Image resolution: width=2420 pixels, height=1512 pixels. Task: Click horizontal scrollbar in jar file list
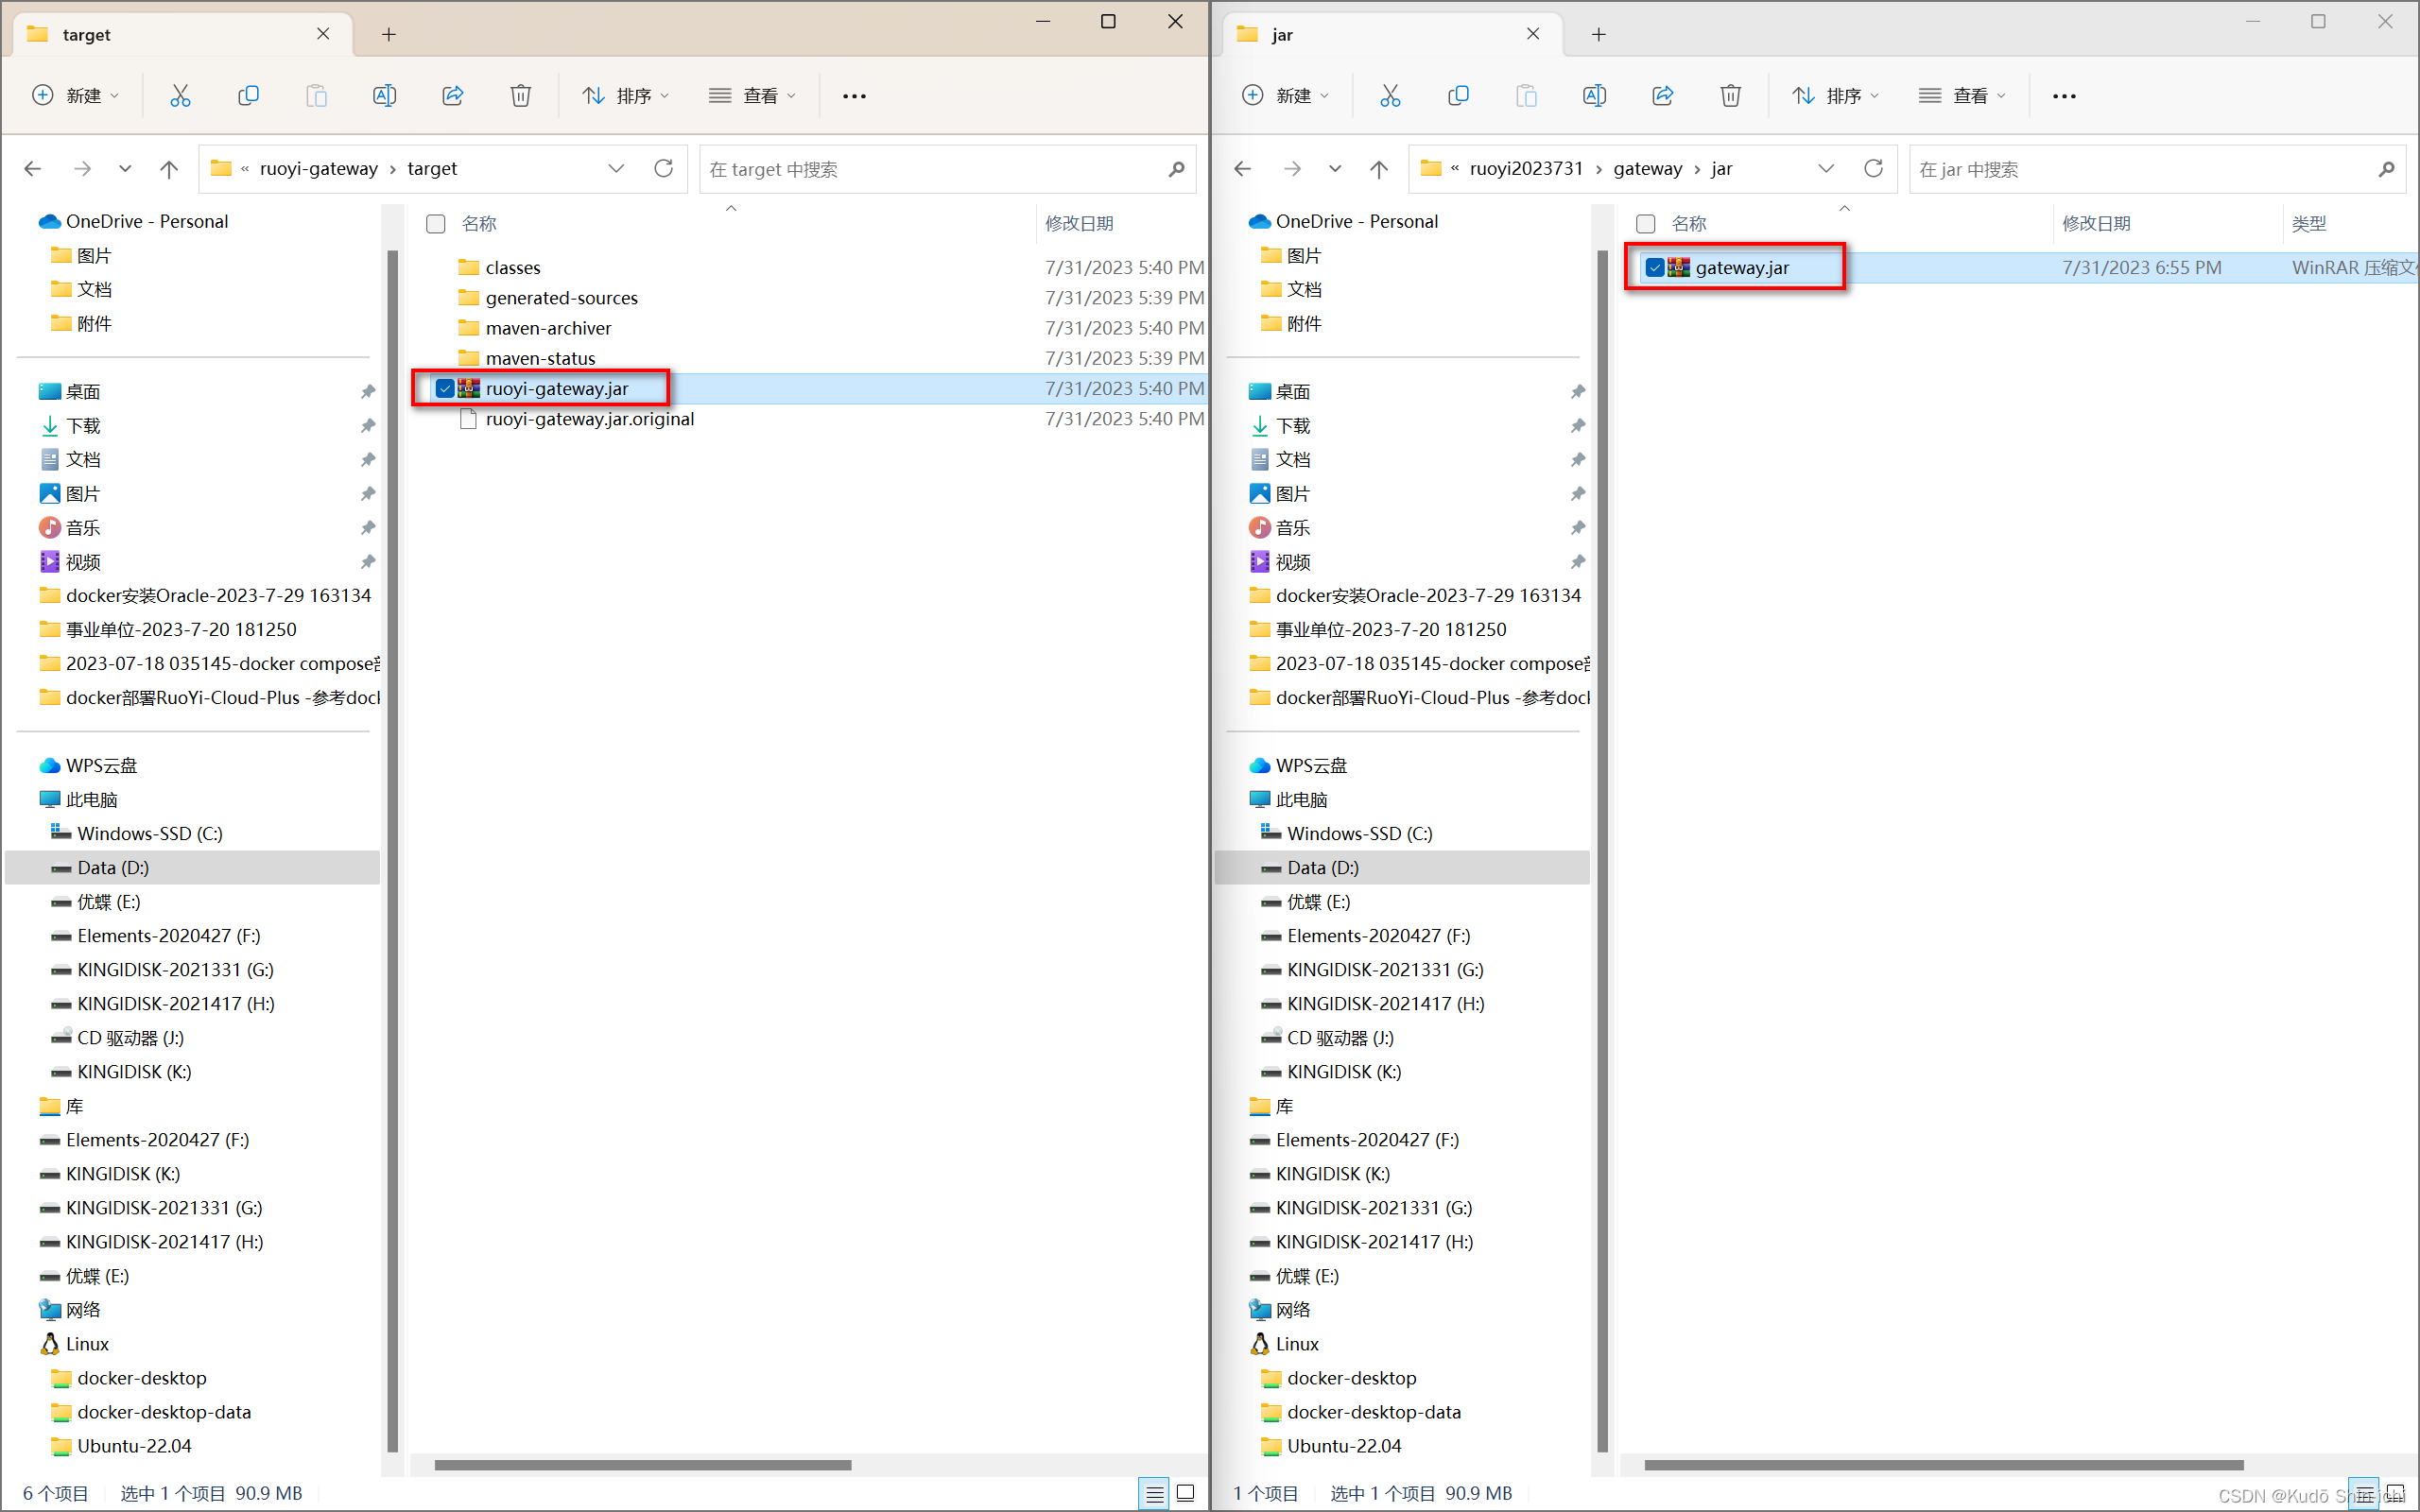[1943, 1465]
